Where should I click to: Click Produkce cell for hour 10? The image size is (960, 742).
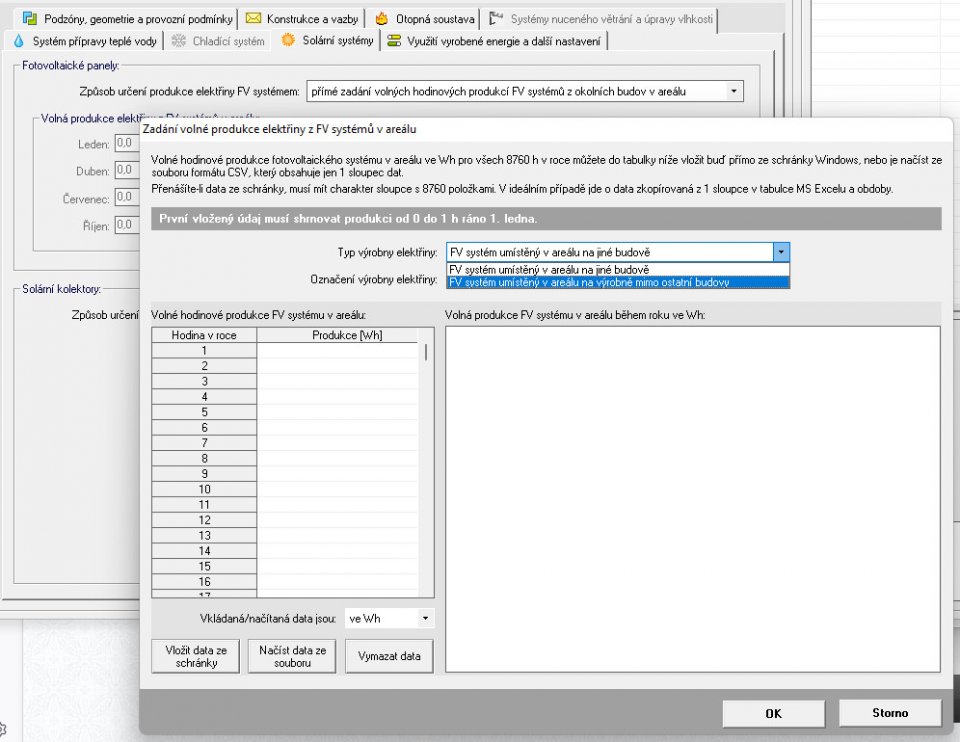click(337, 489)
